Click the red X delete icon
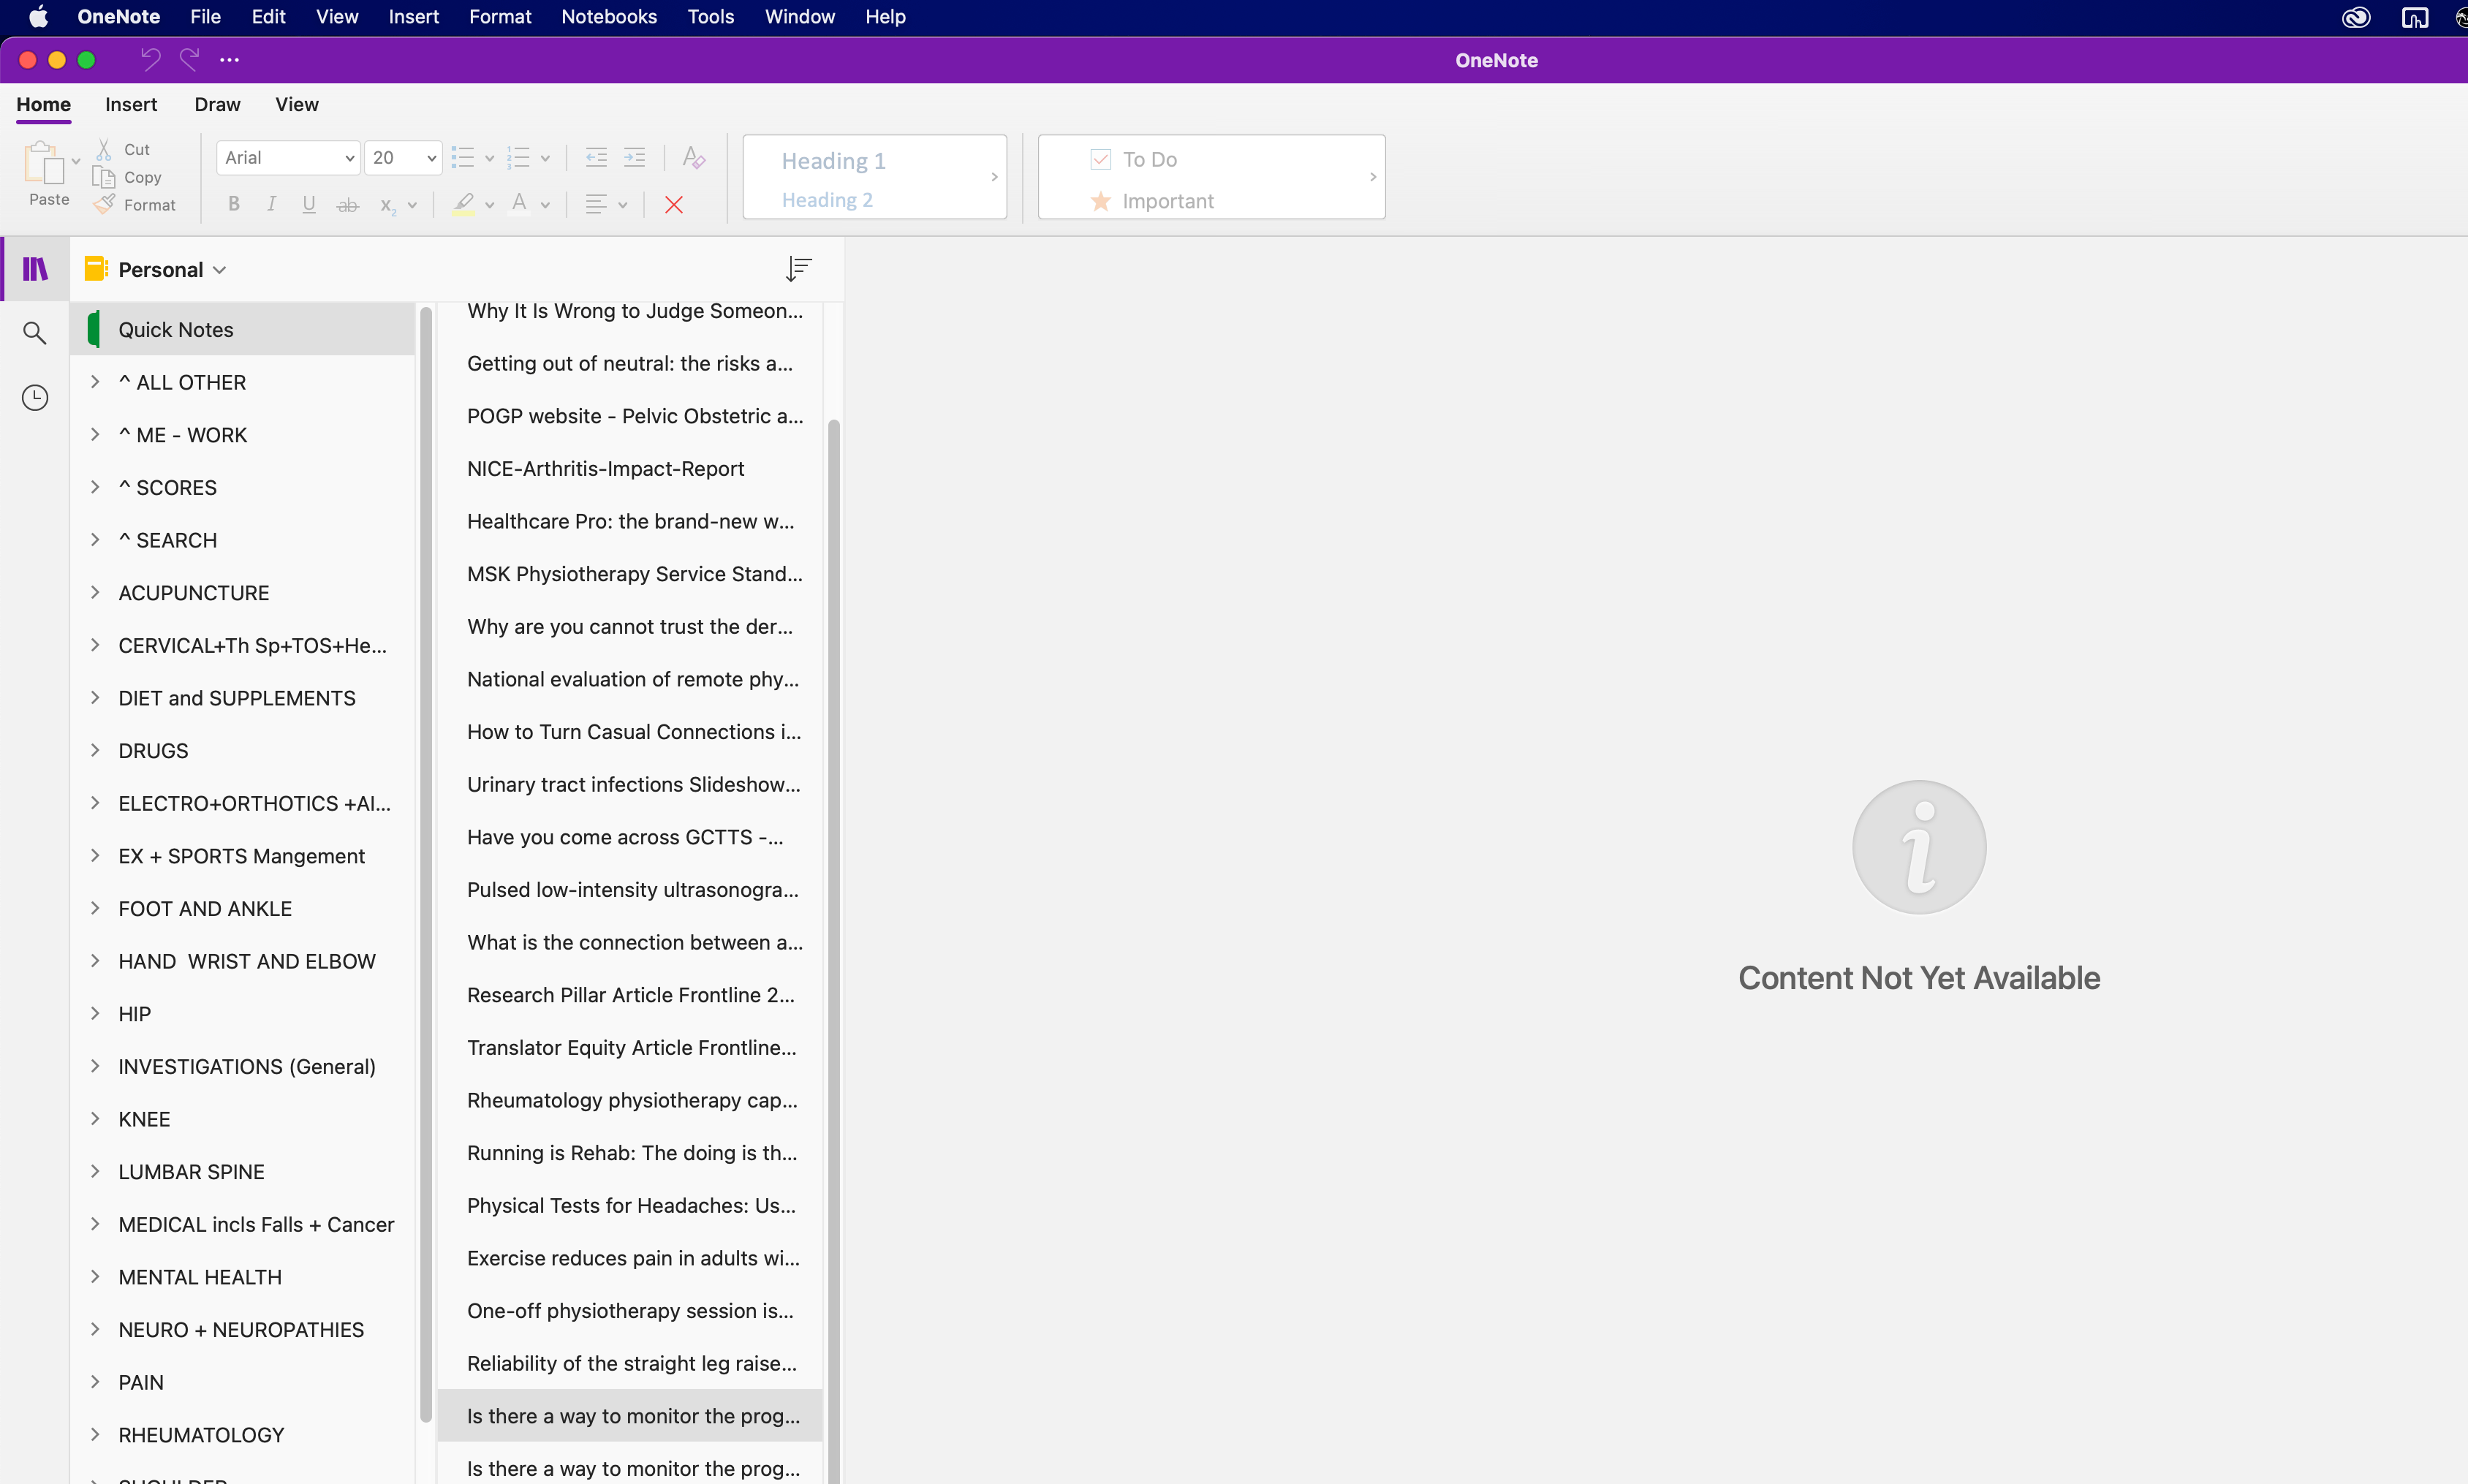Image resolution: width=2468 pixels, height=1484 pixels. 674,205
